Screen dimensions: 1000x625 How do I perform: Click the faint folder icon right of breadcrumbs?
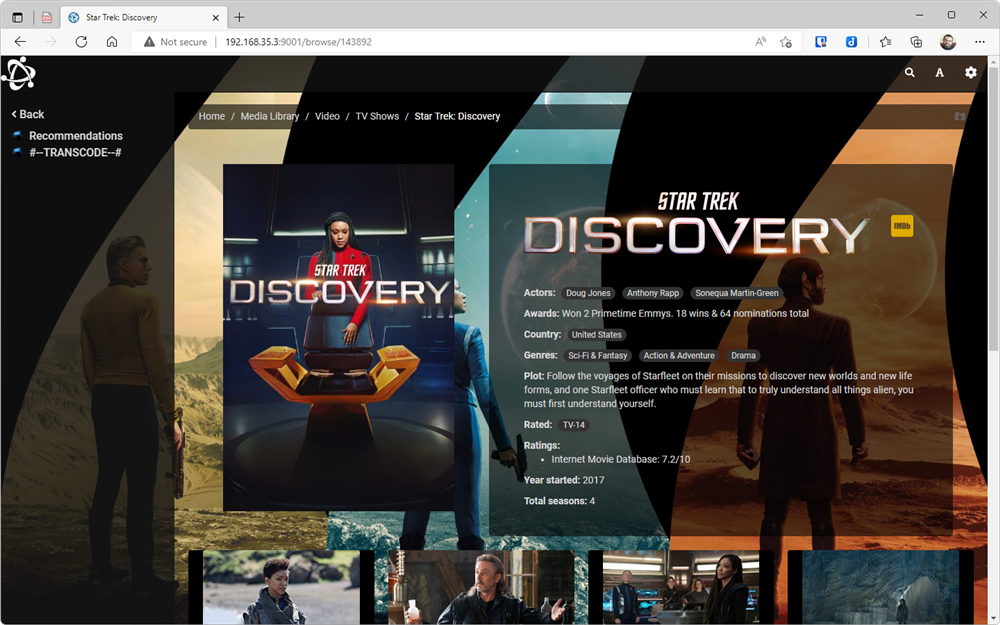[x=959, y=117]
